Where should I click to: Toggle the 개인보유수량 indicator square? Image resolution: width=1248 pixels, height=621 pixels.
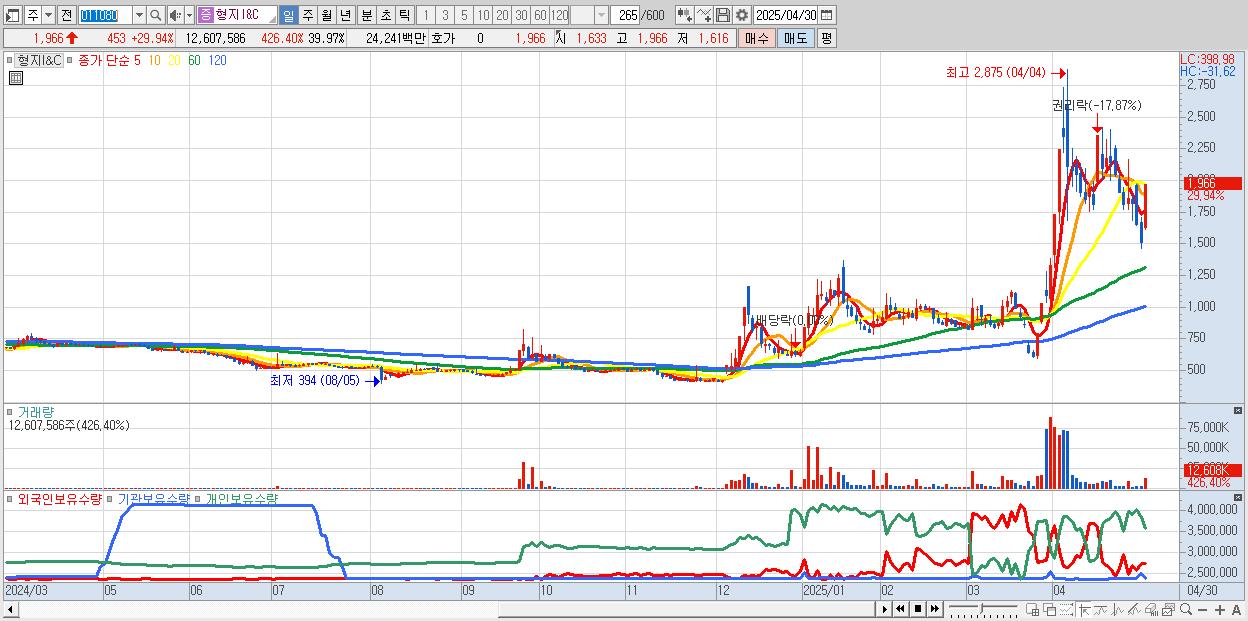[198, 498]
